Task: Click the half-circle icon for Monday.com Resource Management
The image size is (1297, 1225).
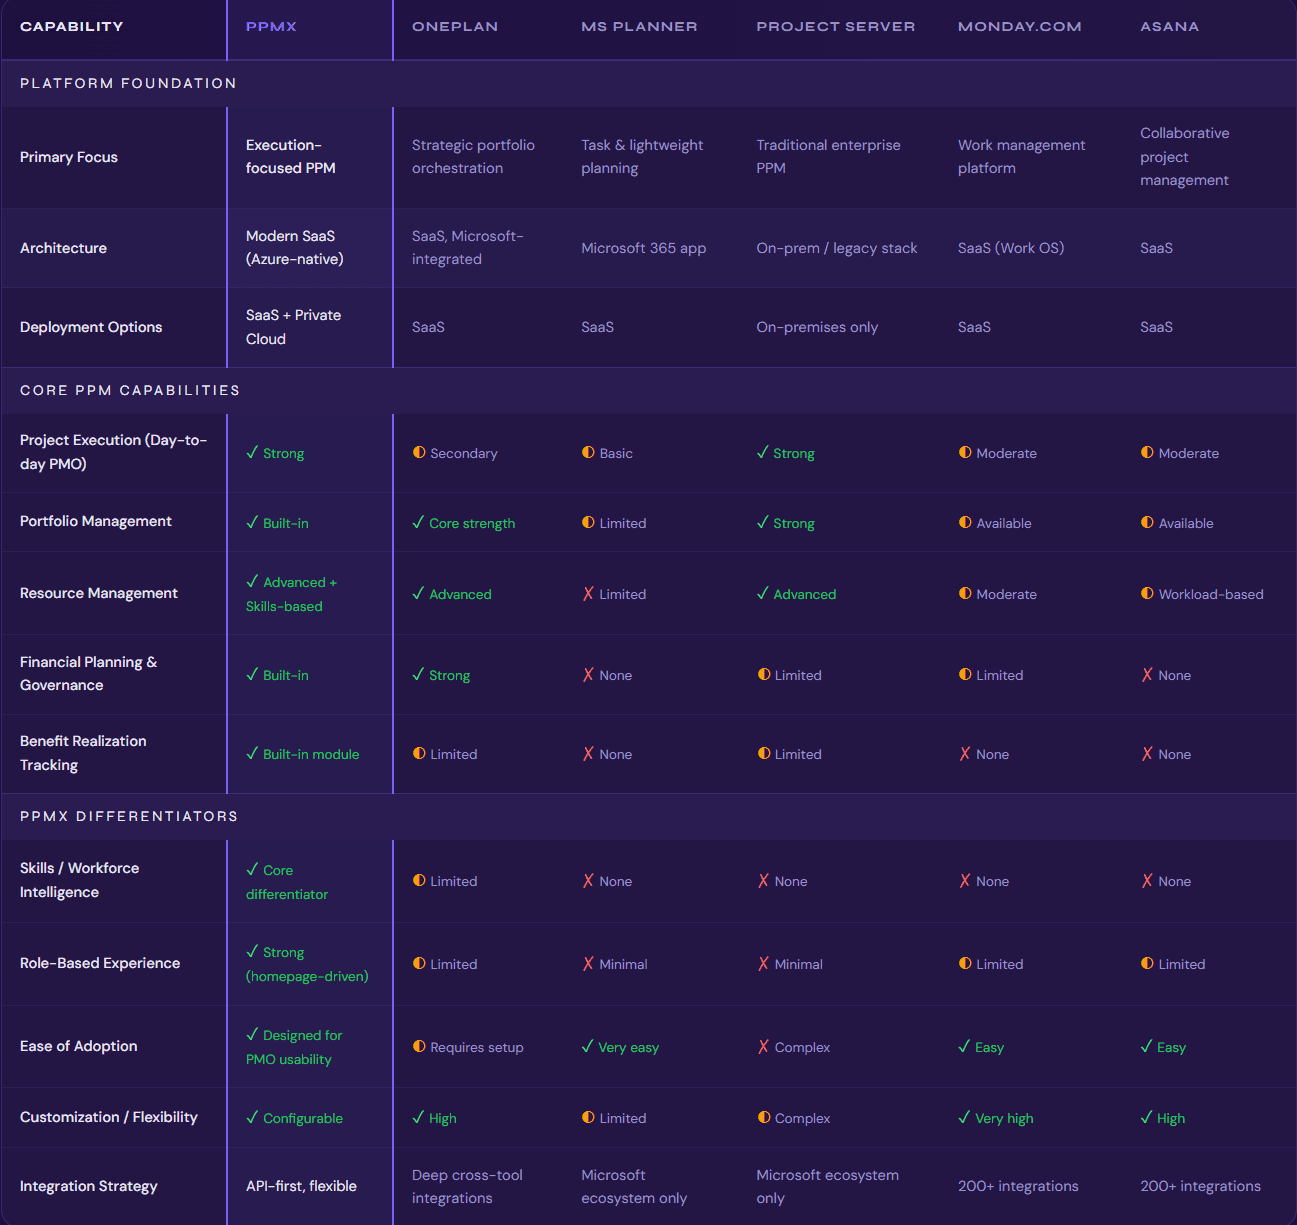Action: tap(964, 594)
